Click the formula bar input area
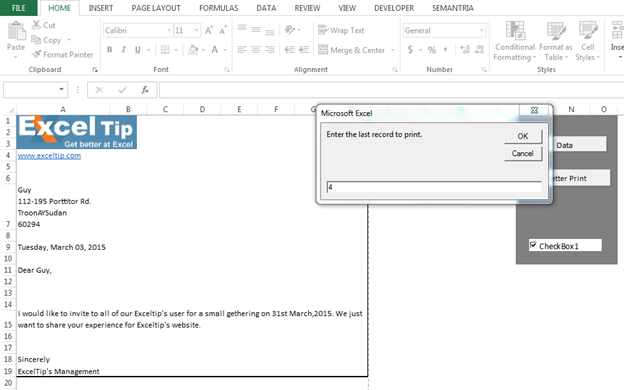624x390 pixels. 392,90
